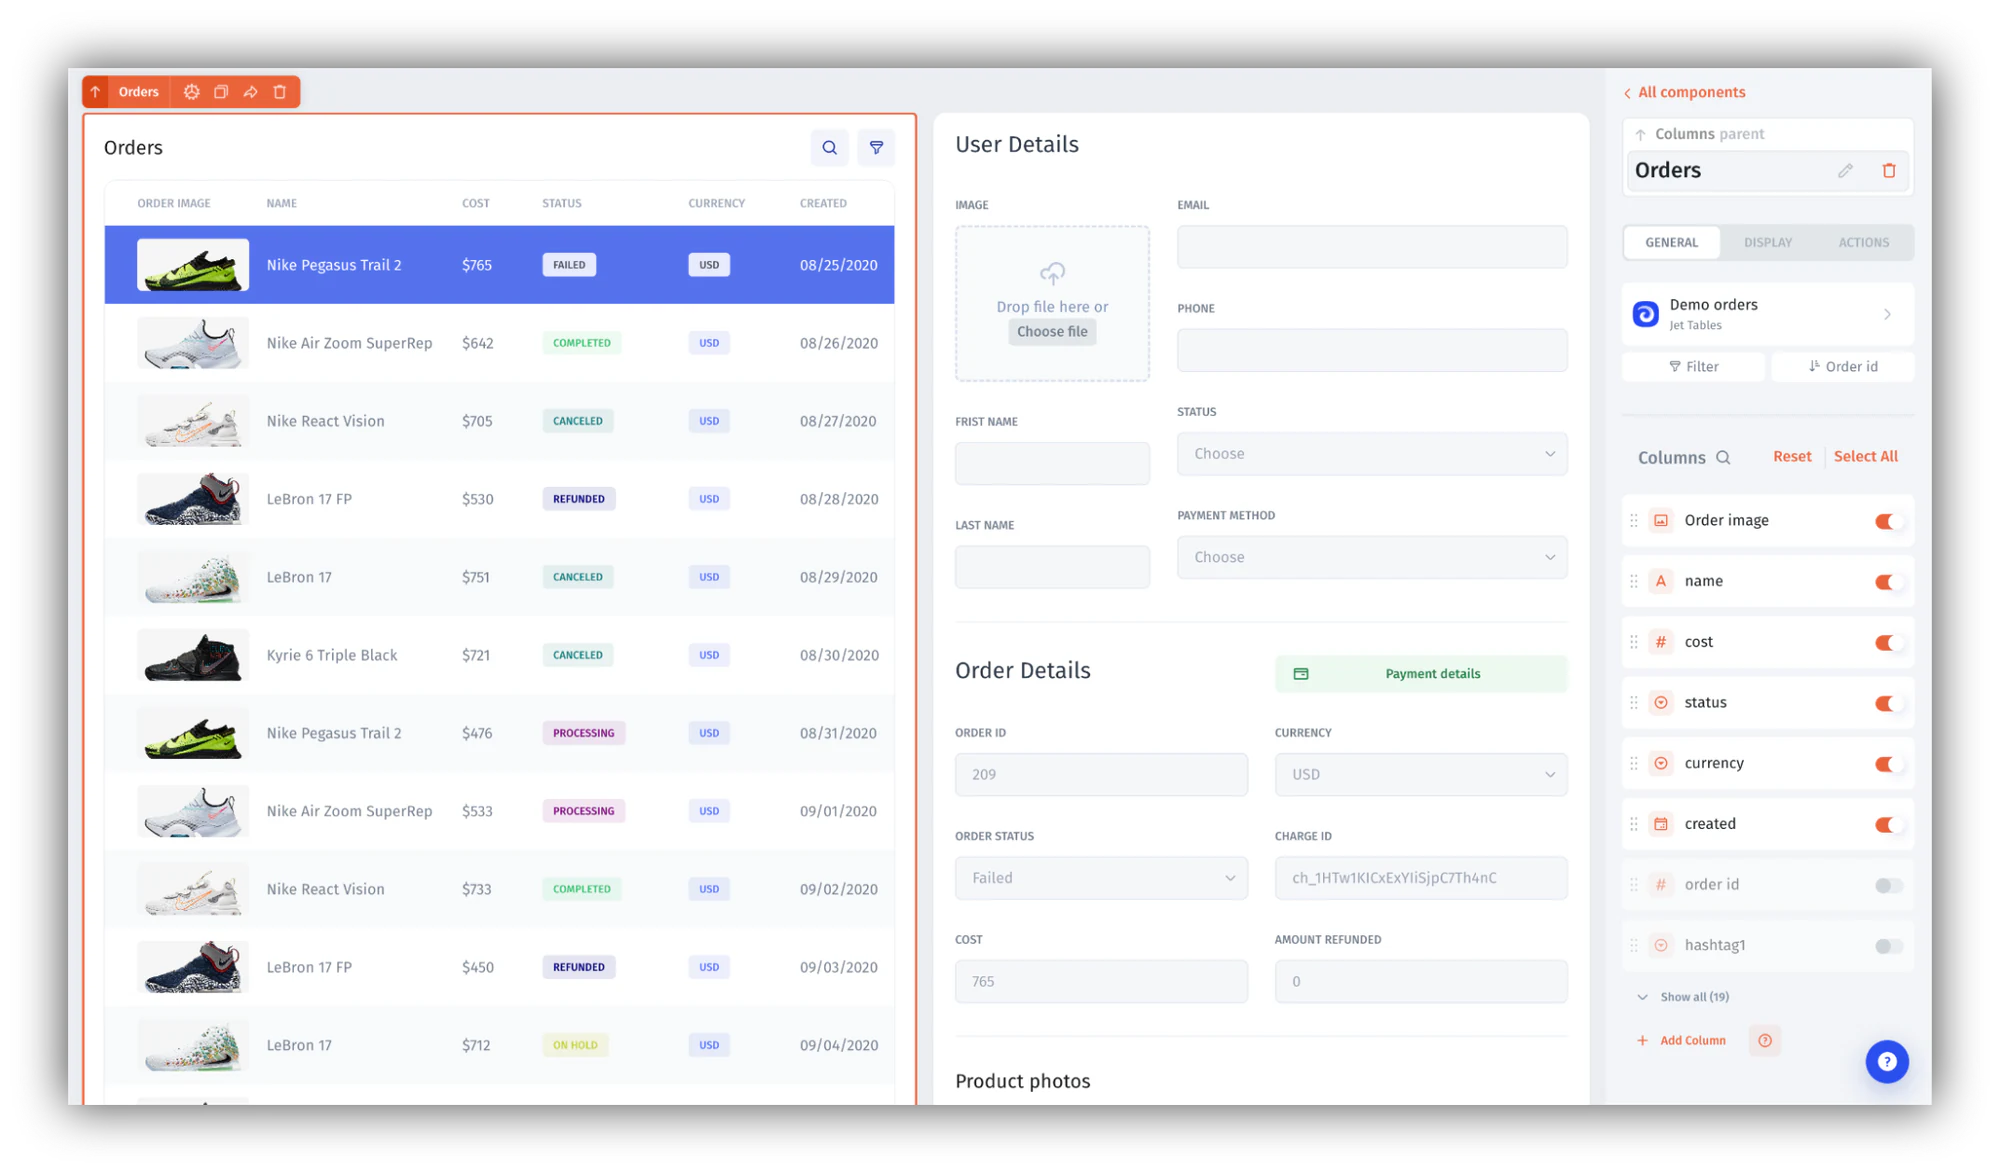This screenshot has width=2000, height=1173.
Task: Open the Orders table filter icon
Action: click(x=876, y=148)
